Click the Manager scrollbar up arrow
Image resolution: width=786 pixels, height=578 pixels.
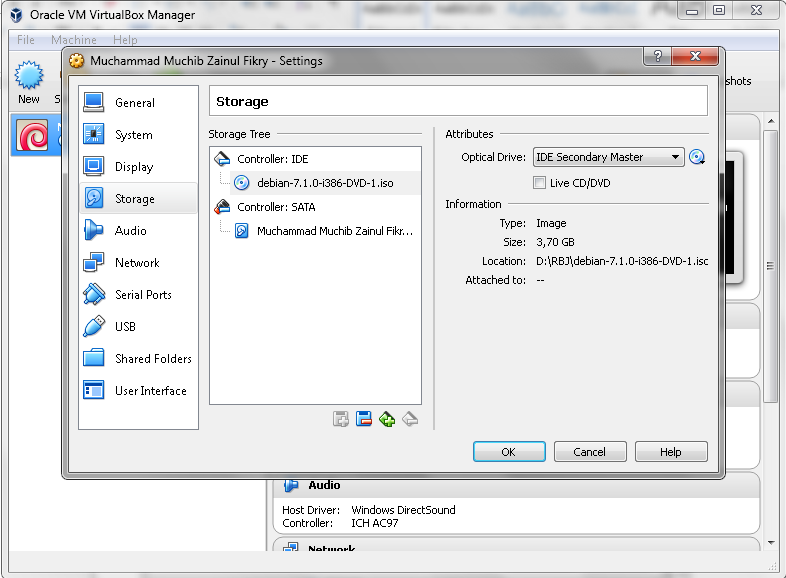771,121
